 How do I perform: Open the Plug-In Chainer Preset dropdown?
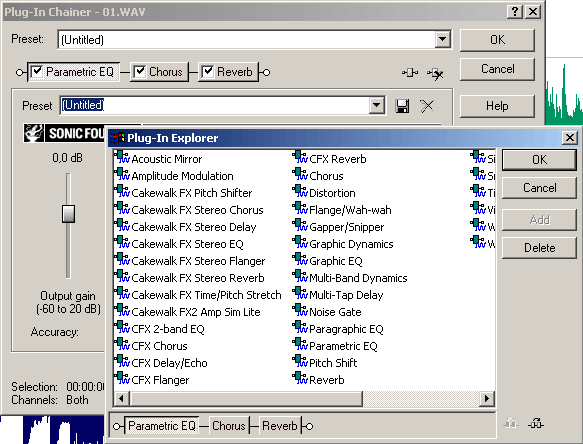click(442, 39)
